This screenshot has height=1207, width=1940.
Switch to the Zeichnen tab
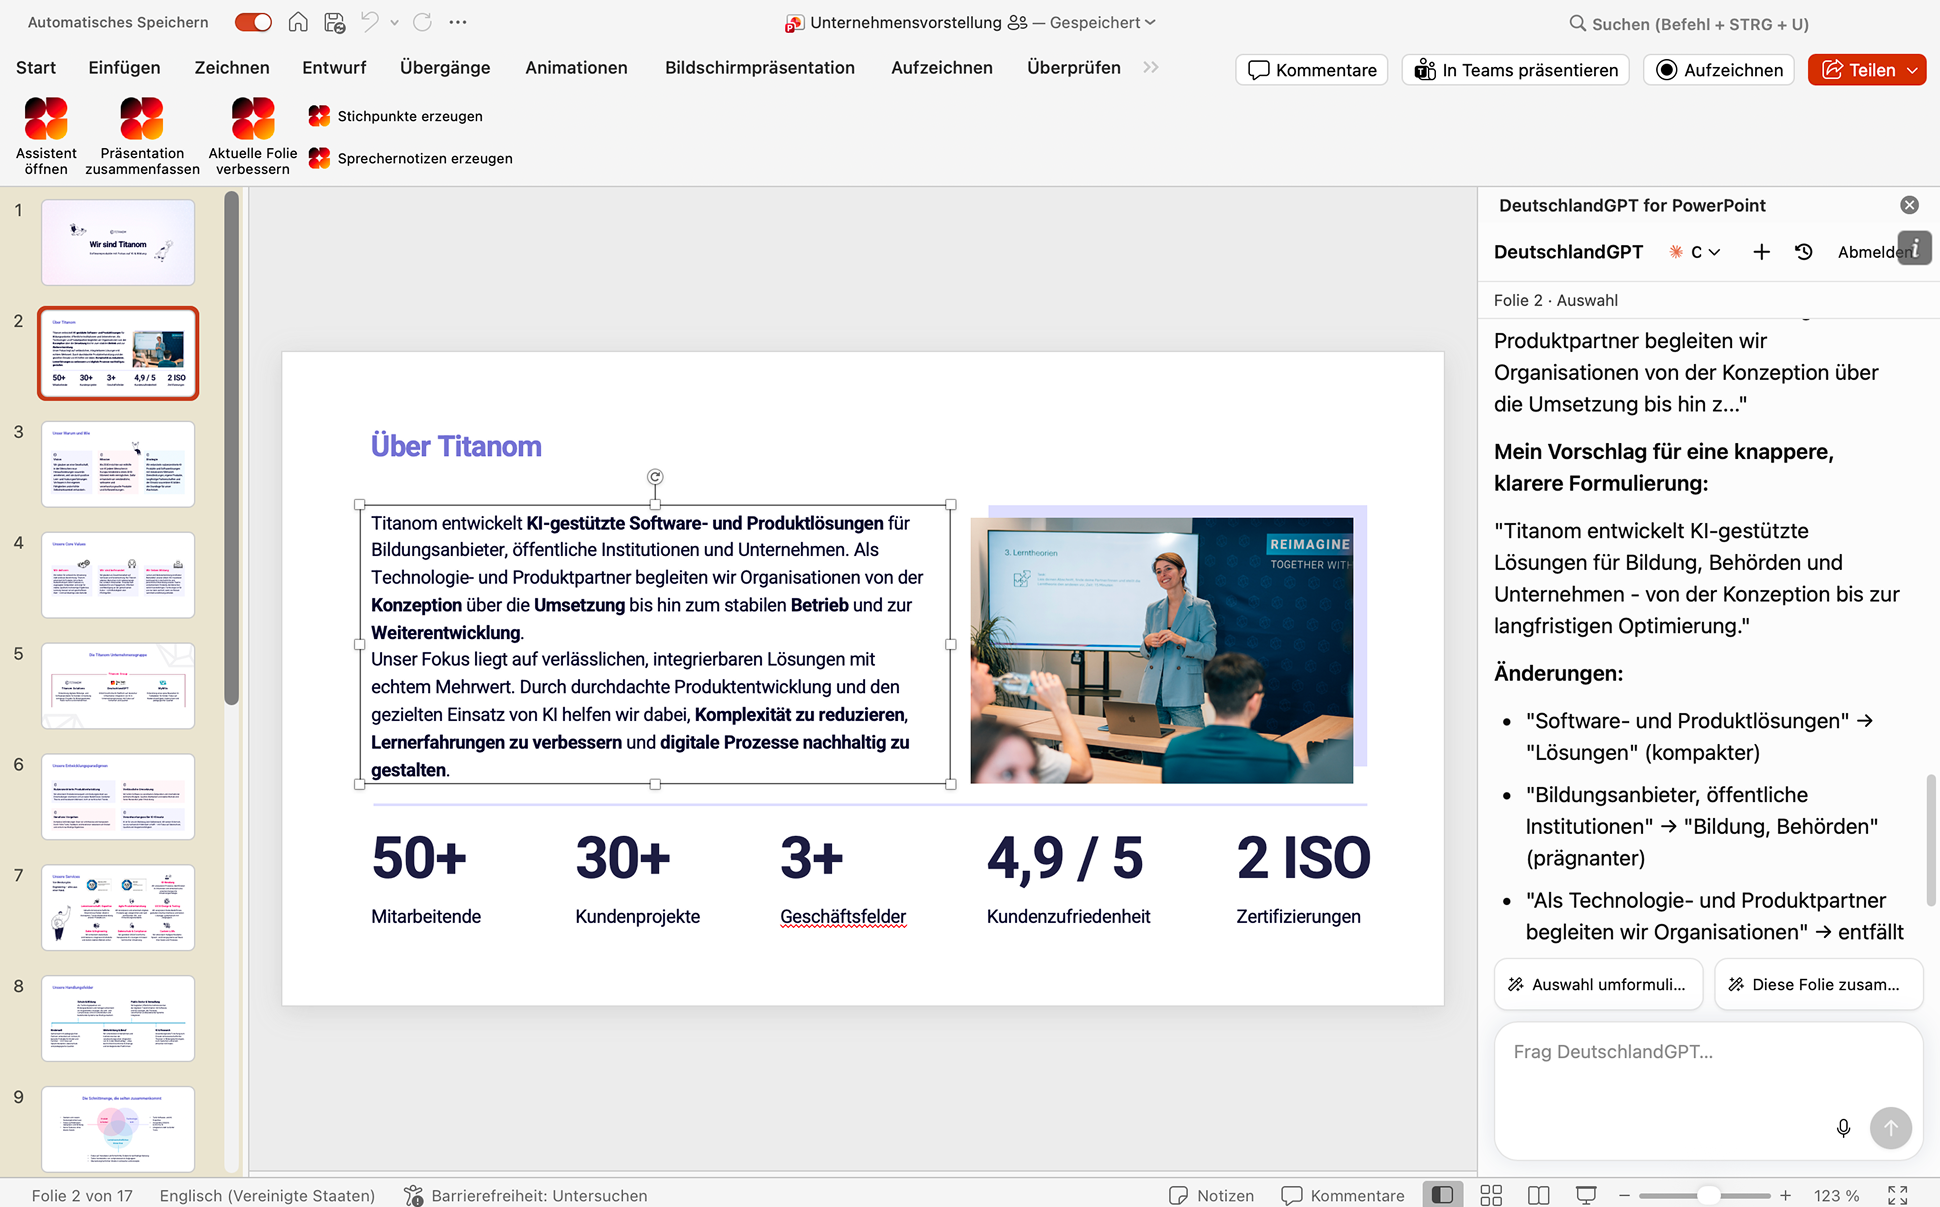(x=232, y=67)
